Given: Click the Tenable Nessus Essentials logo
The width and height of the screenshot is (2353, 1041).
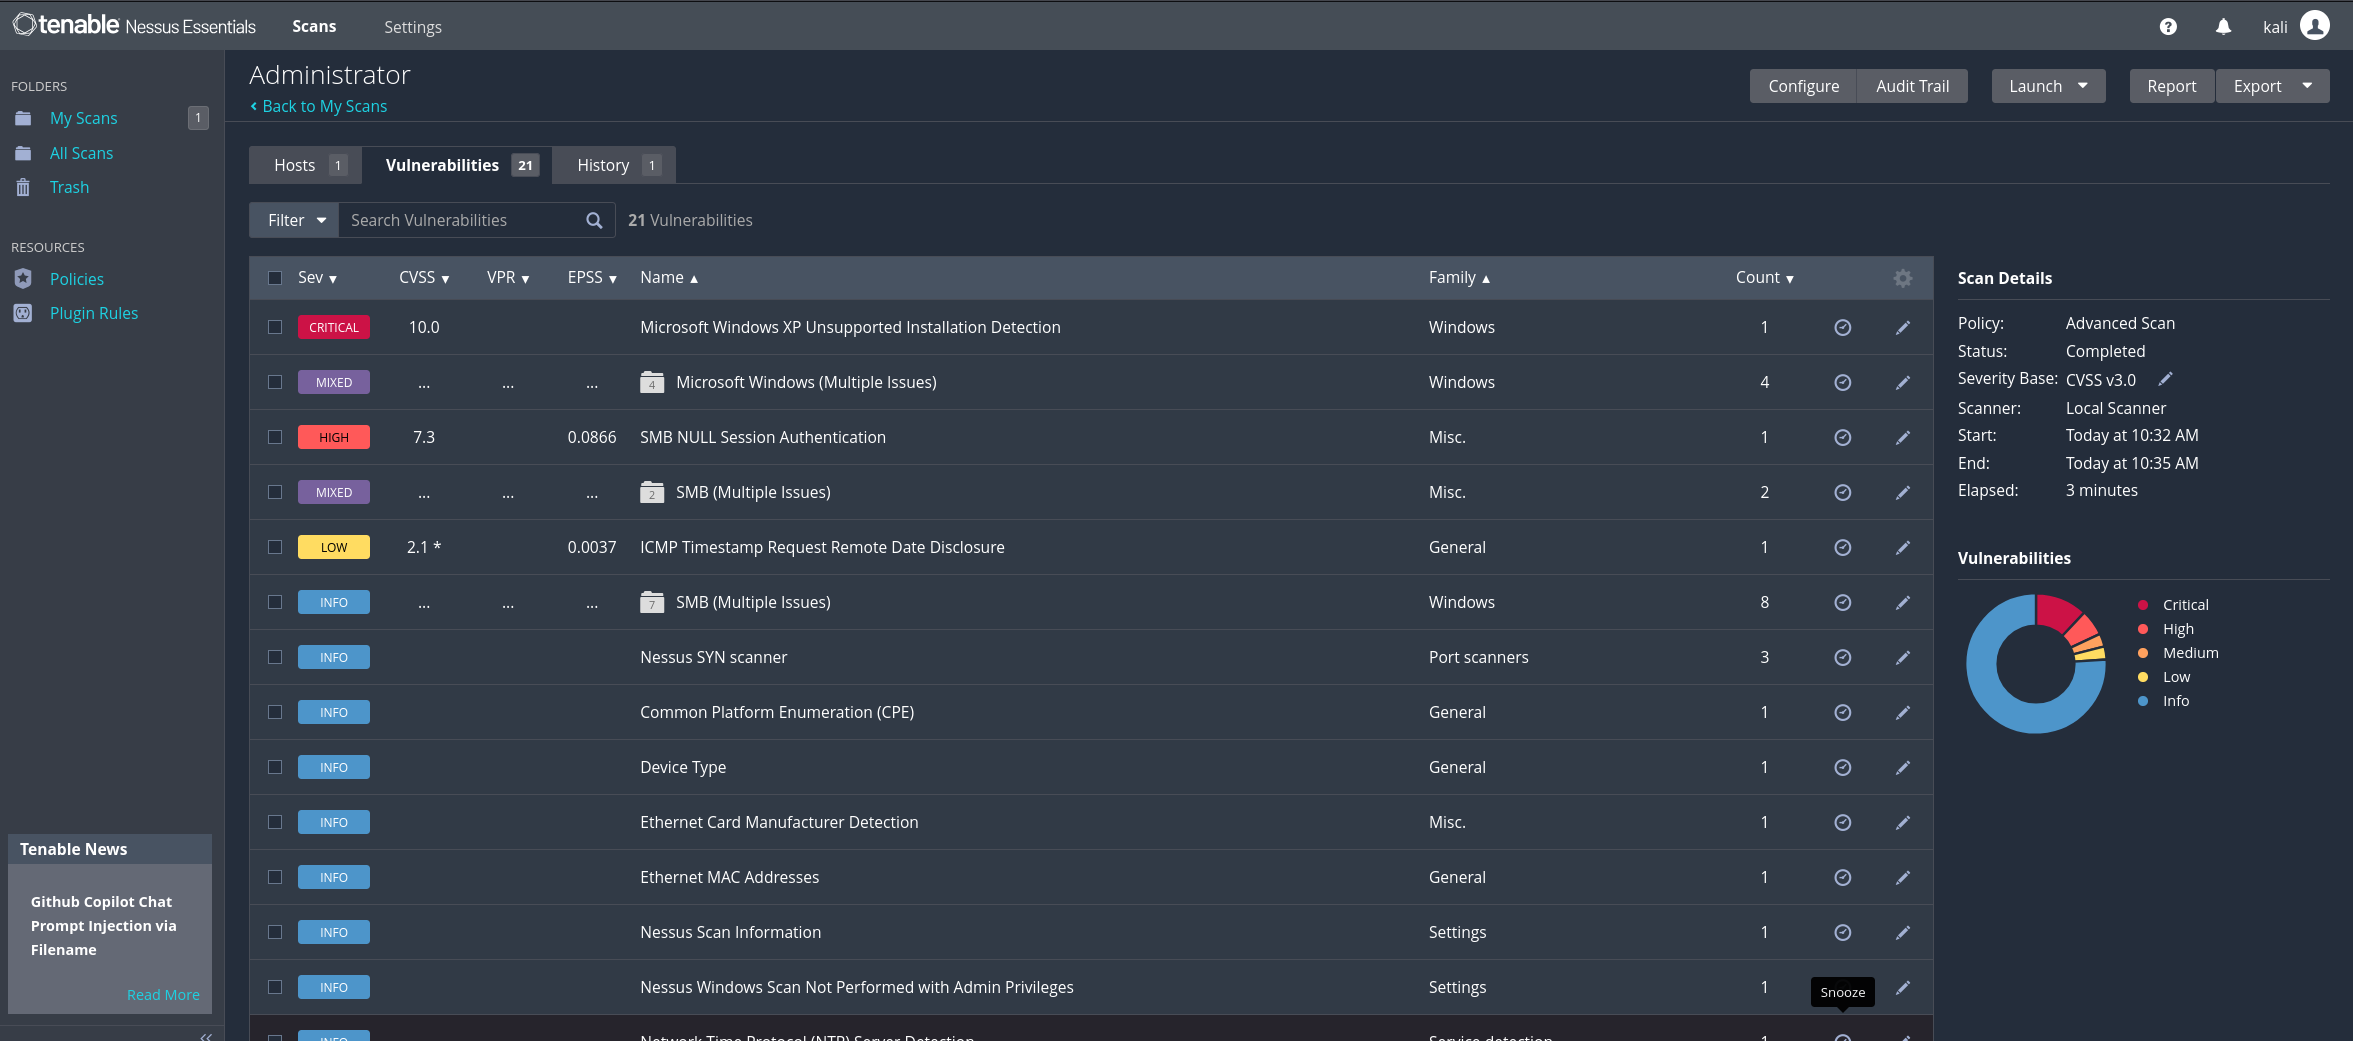Looking at the screenshot, I should 134,25.
